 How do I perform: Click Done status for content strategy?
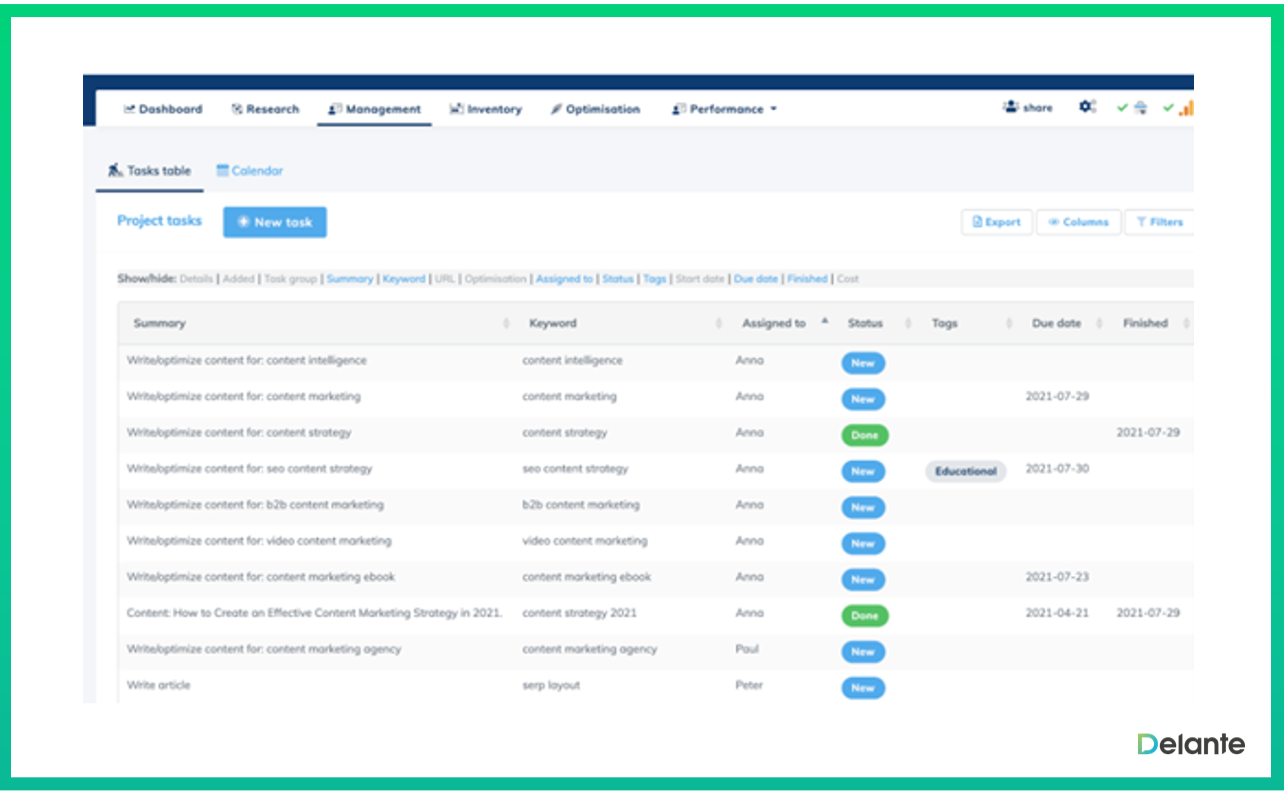(x=865, y=435)
